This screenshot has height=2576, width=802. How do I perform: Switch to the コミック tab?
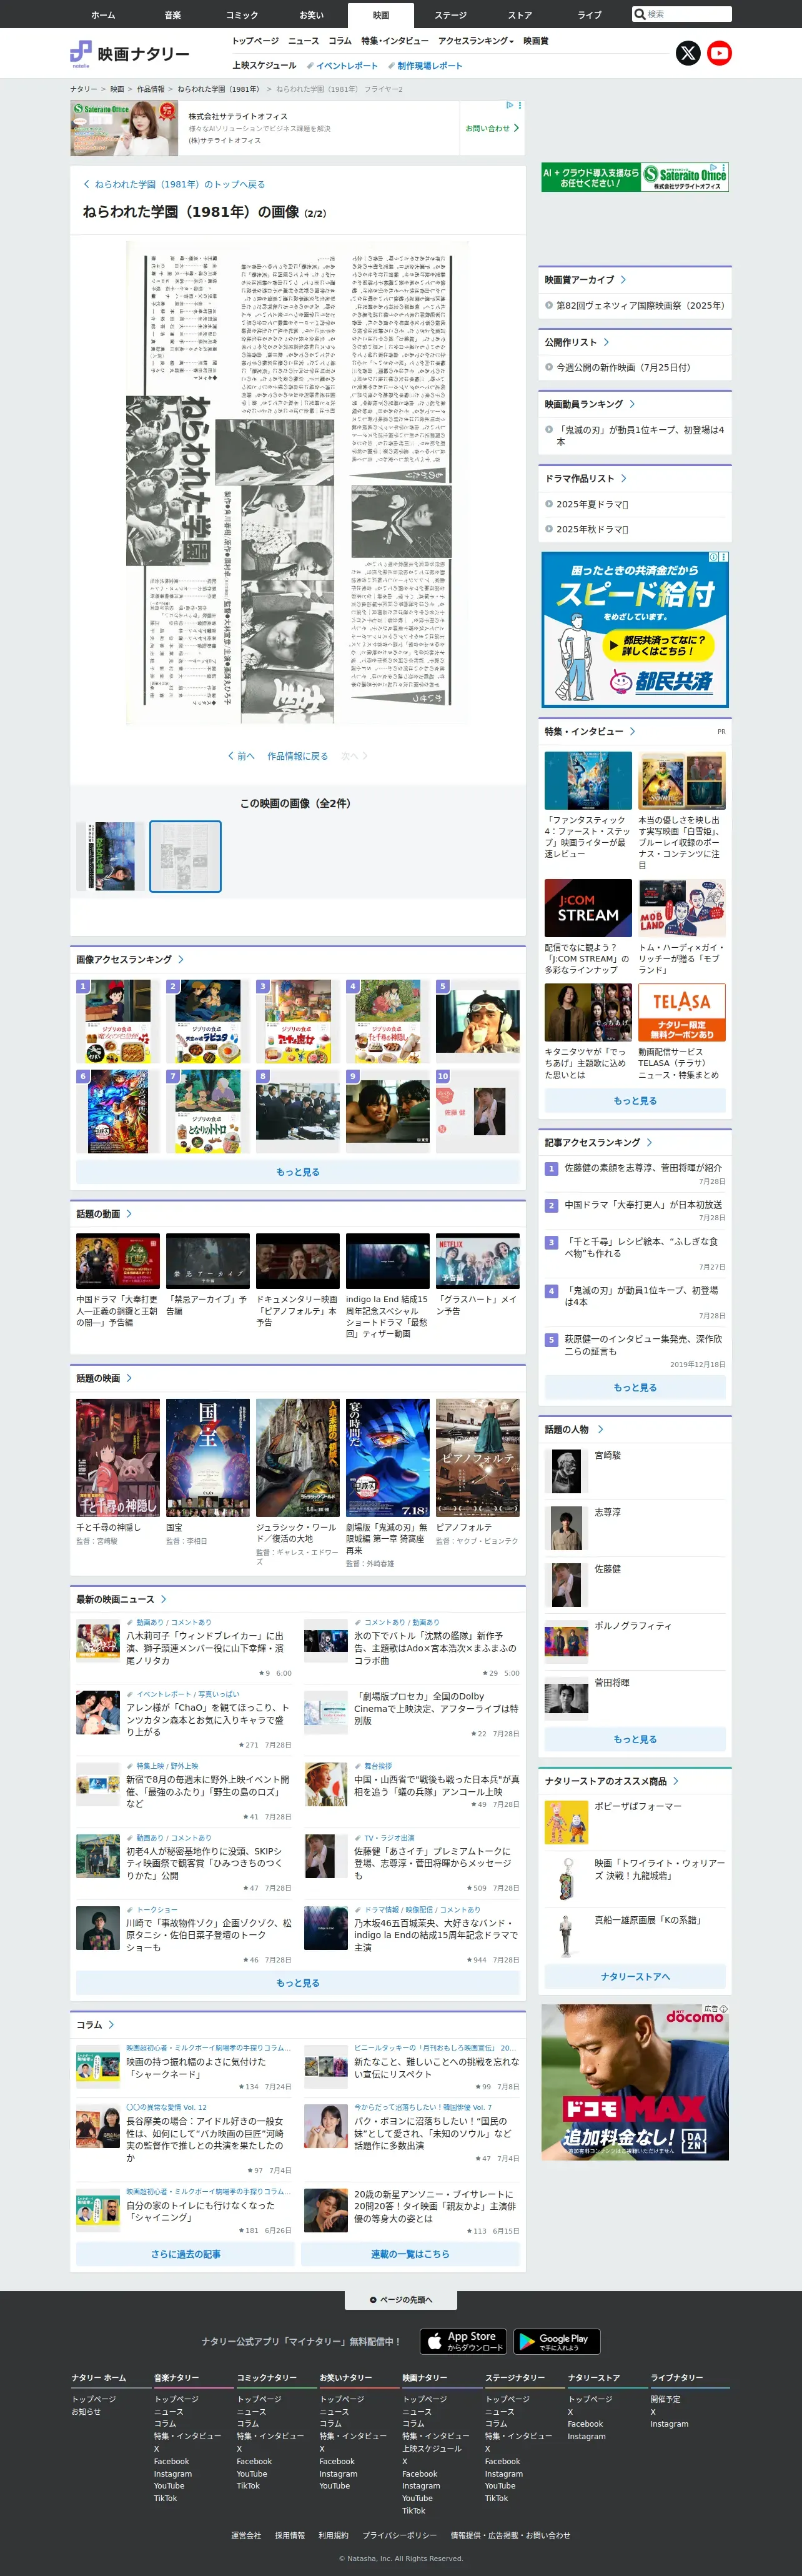(242, 15)
